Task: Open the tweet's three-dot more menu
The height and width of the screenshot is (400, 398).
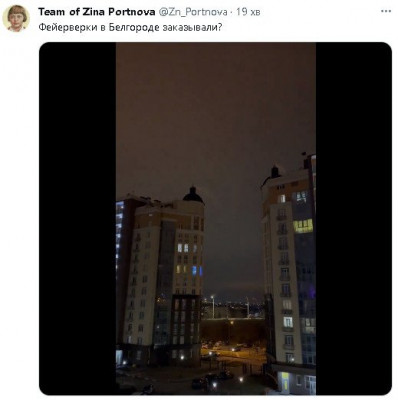Action: point(386,11)
